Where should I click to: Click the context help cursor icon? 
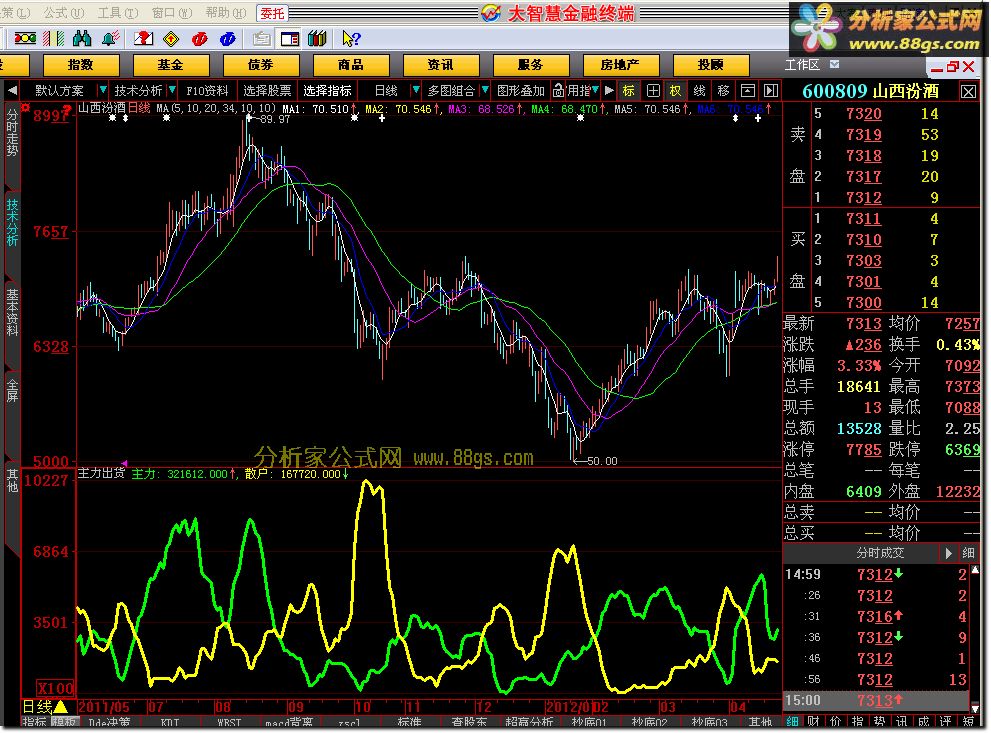pos(351,39)
